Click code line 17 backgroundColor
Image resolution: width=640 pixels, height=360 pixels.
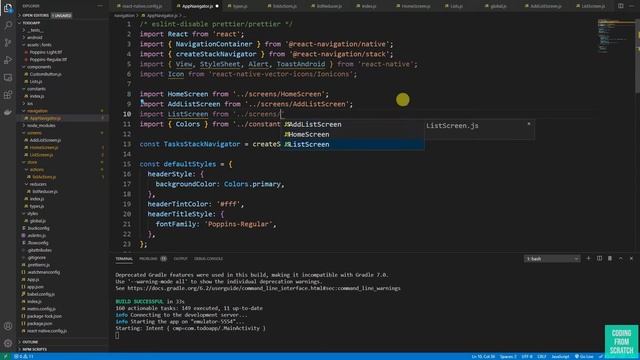220,184
